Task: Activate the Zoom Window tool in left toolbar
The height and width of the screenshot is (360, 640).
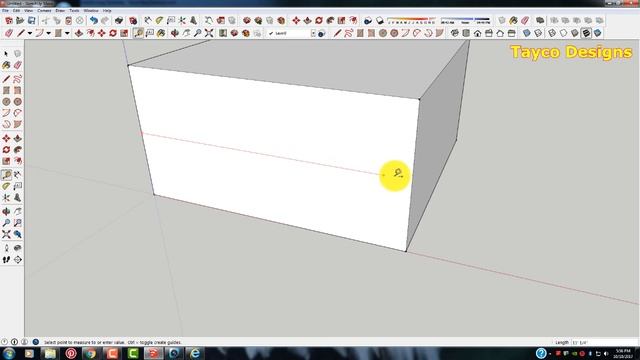Action: click(17, 223)
